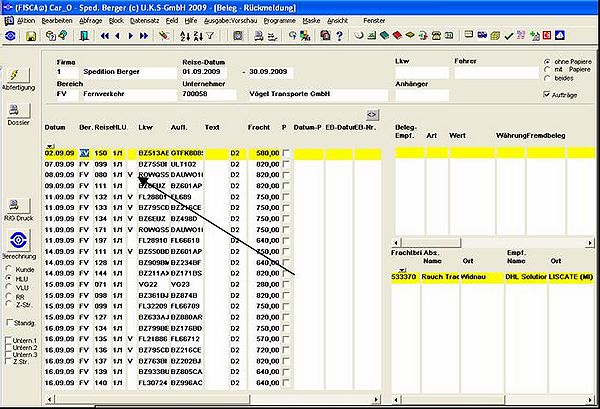Enable the Standg. checkbox
Image resolution: width=600 pixels, height=409 pixels.
[10, 323]
